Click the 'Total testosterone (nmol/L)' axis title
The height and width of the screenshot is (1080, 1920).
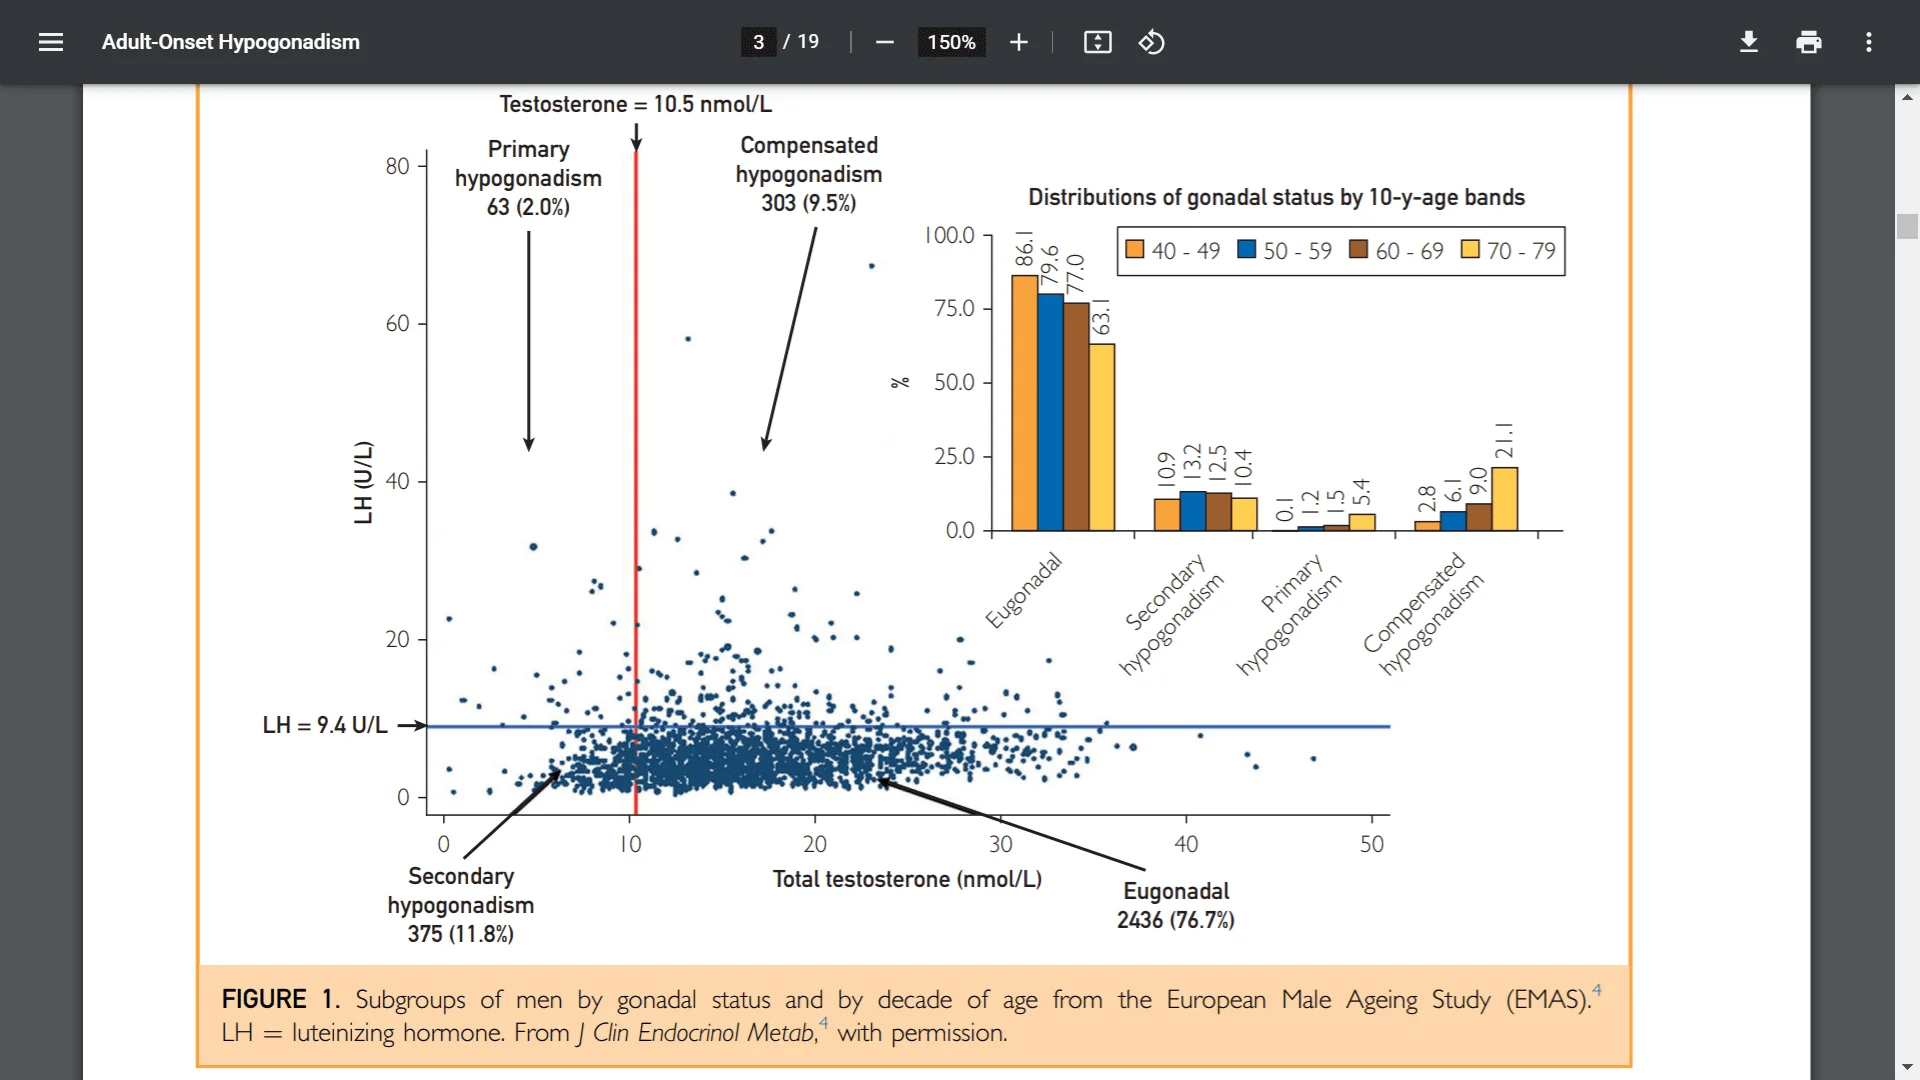point(907,879)
